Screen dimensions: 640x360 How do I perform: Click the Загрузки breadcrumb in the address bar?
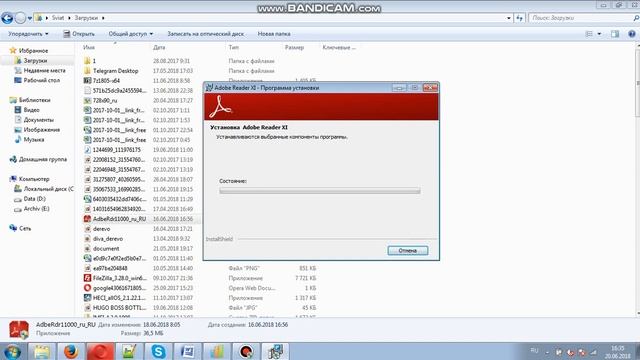86,18
